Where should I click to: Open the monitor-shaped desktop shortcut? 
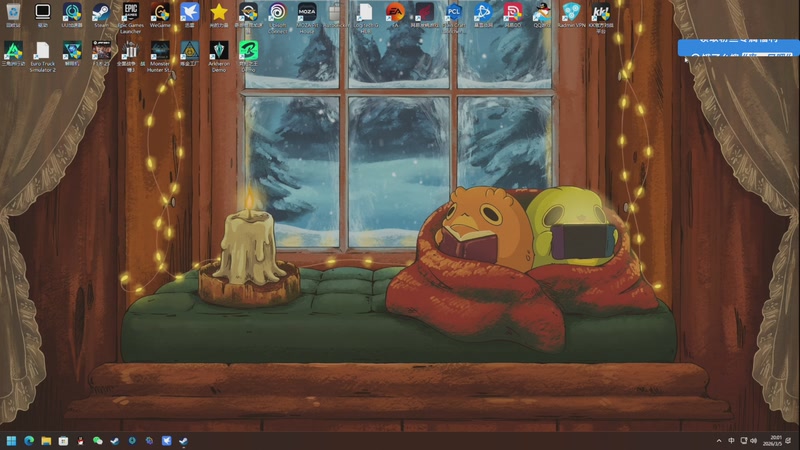pyautogui.click(x=42, y=15)
